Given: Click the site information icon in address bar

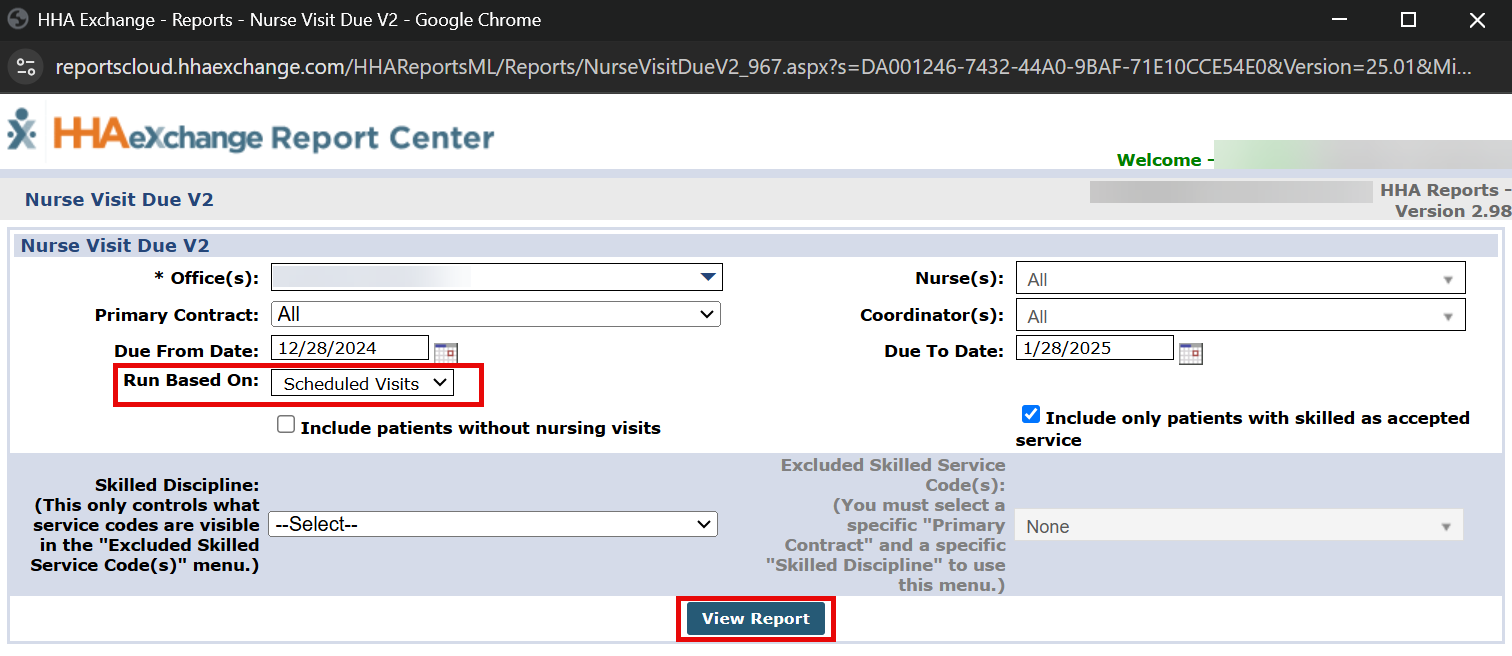Looking at the screenshot, I should pos(26,67).
